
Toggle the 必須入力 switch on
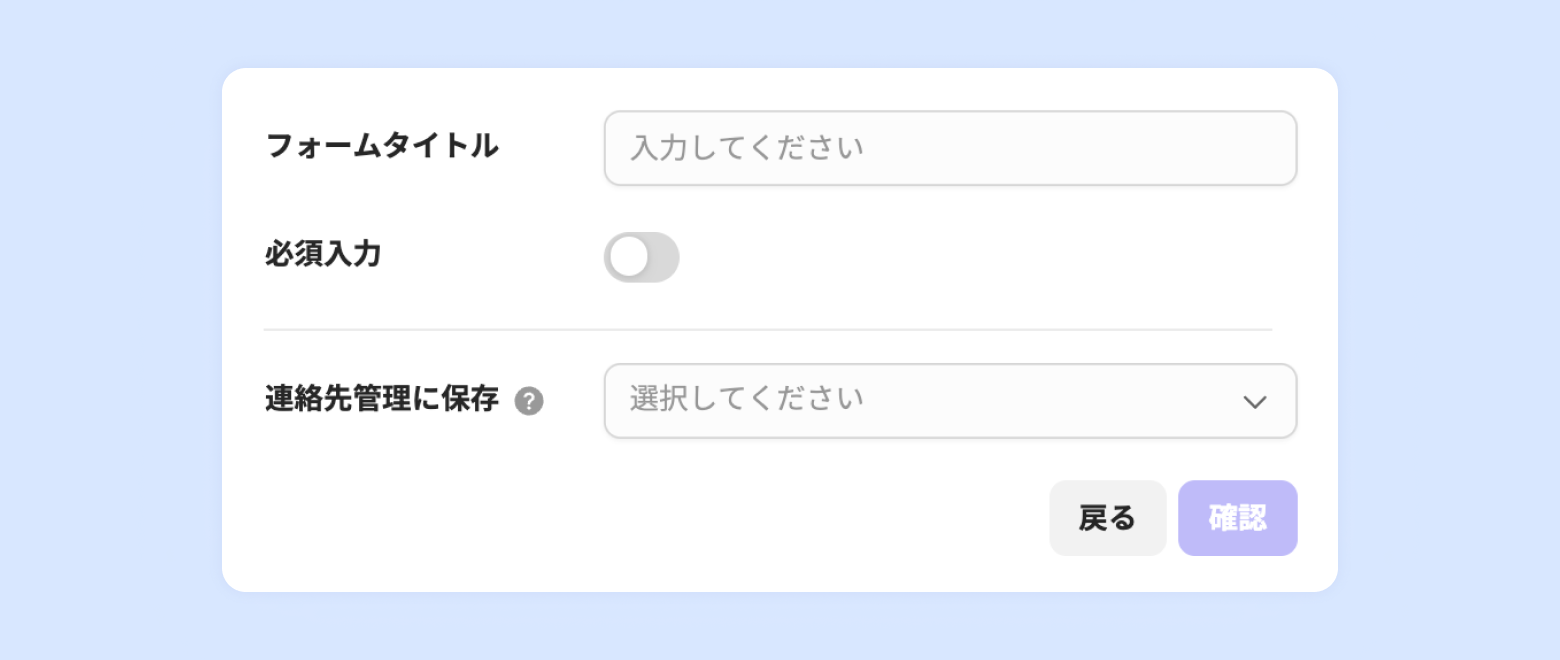641,258
